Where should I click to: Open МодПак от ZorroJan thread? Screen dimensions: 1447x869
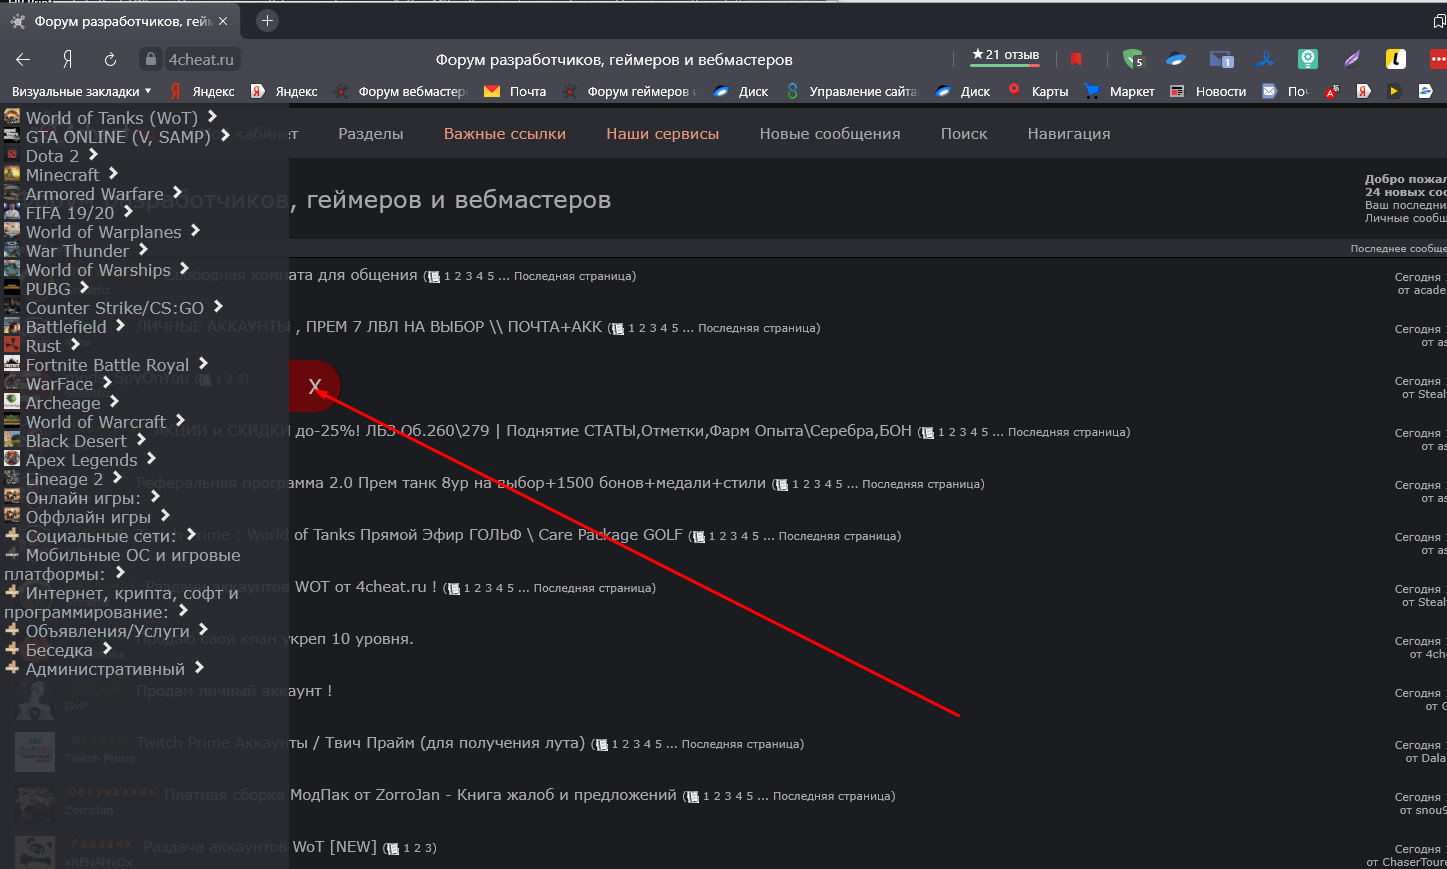point(420,795)
